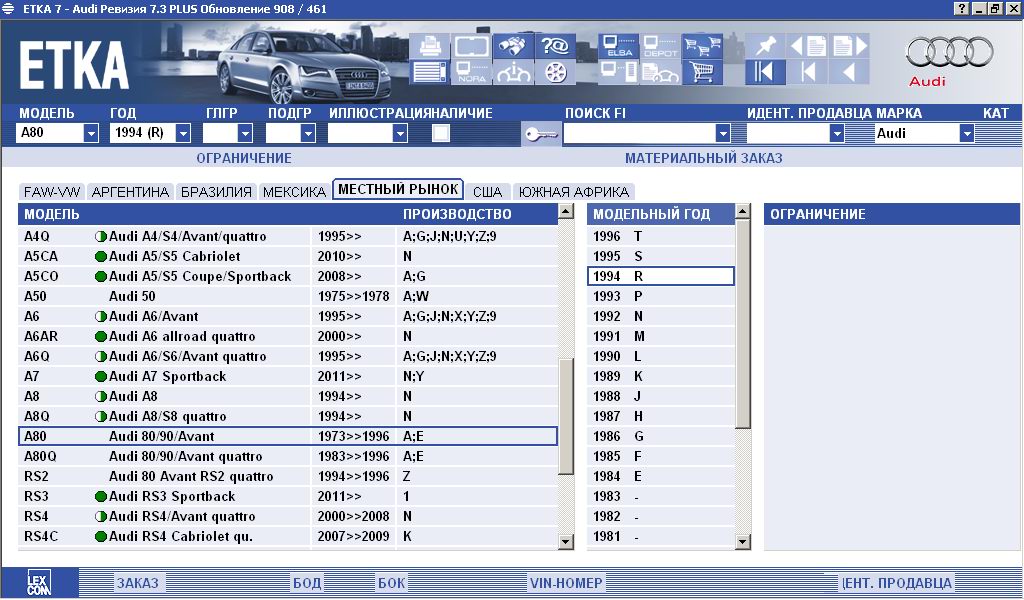1024x600 pixels.
Task: Select the RS2 Audi 80 Avant RS2 row
Action: click(288, 477)
